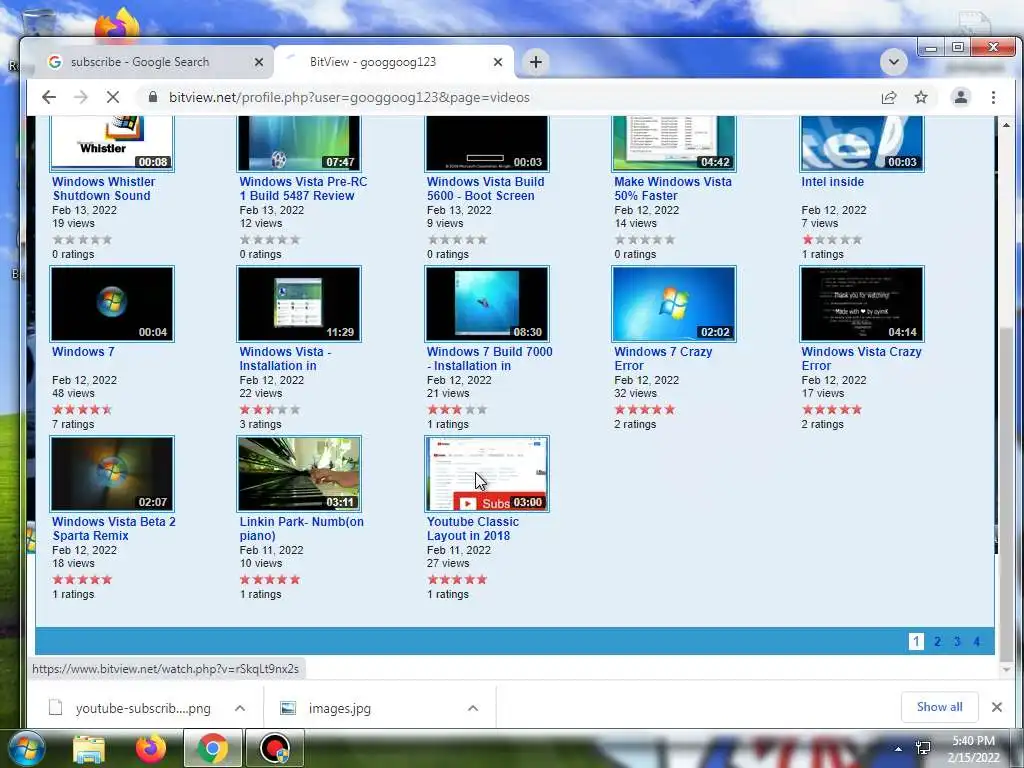The width and height of the screenshot is (1024, 768).
Task: Click the share page icon in address bar
Action: [x=888, y=97]
